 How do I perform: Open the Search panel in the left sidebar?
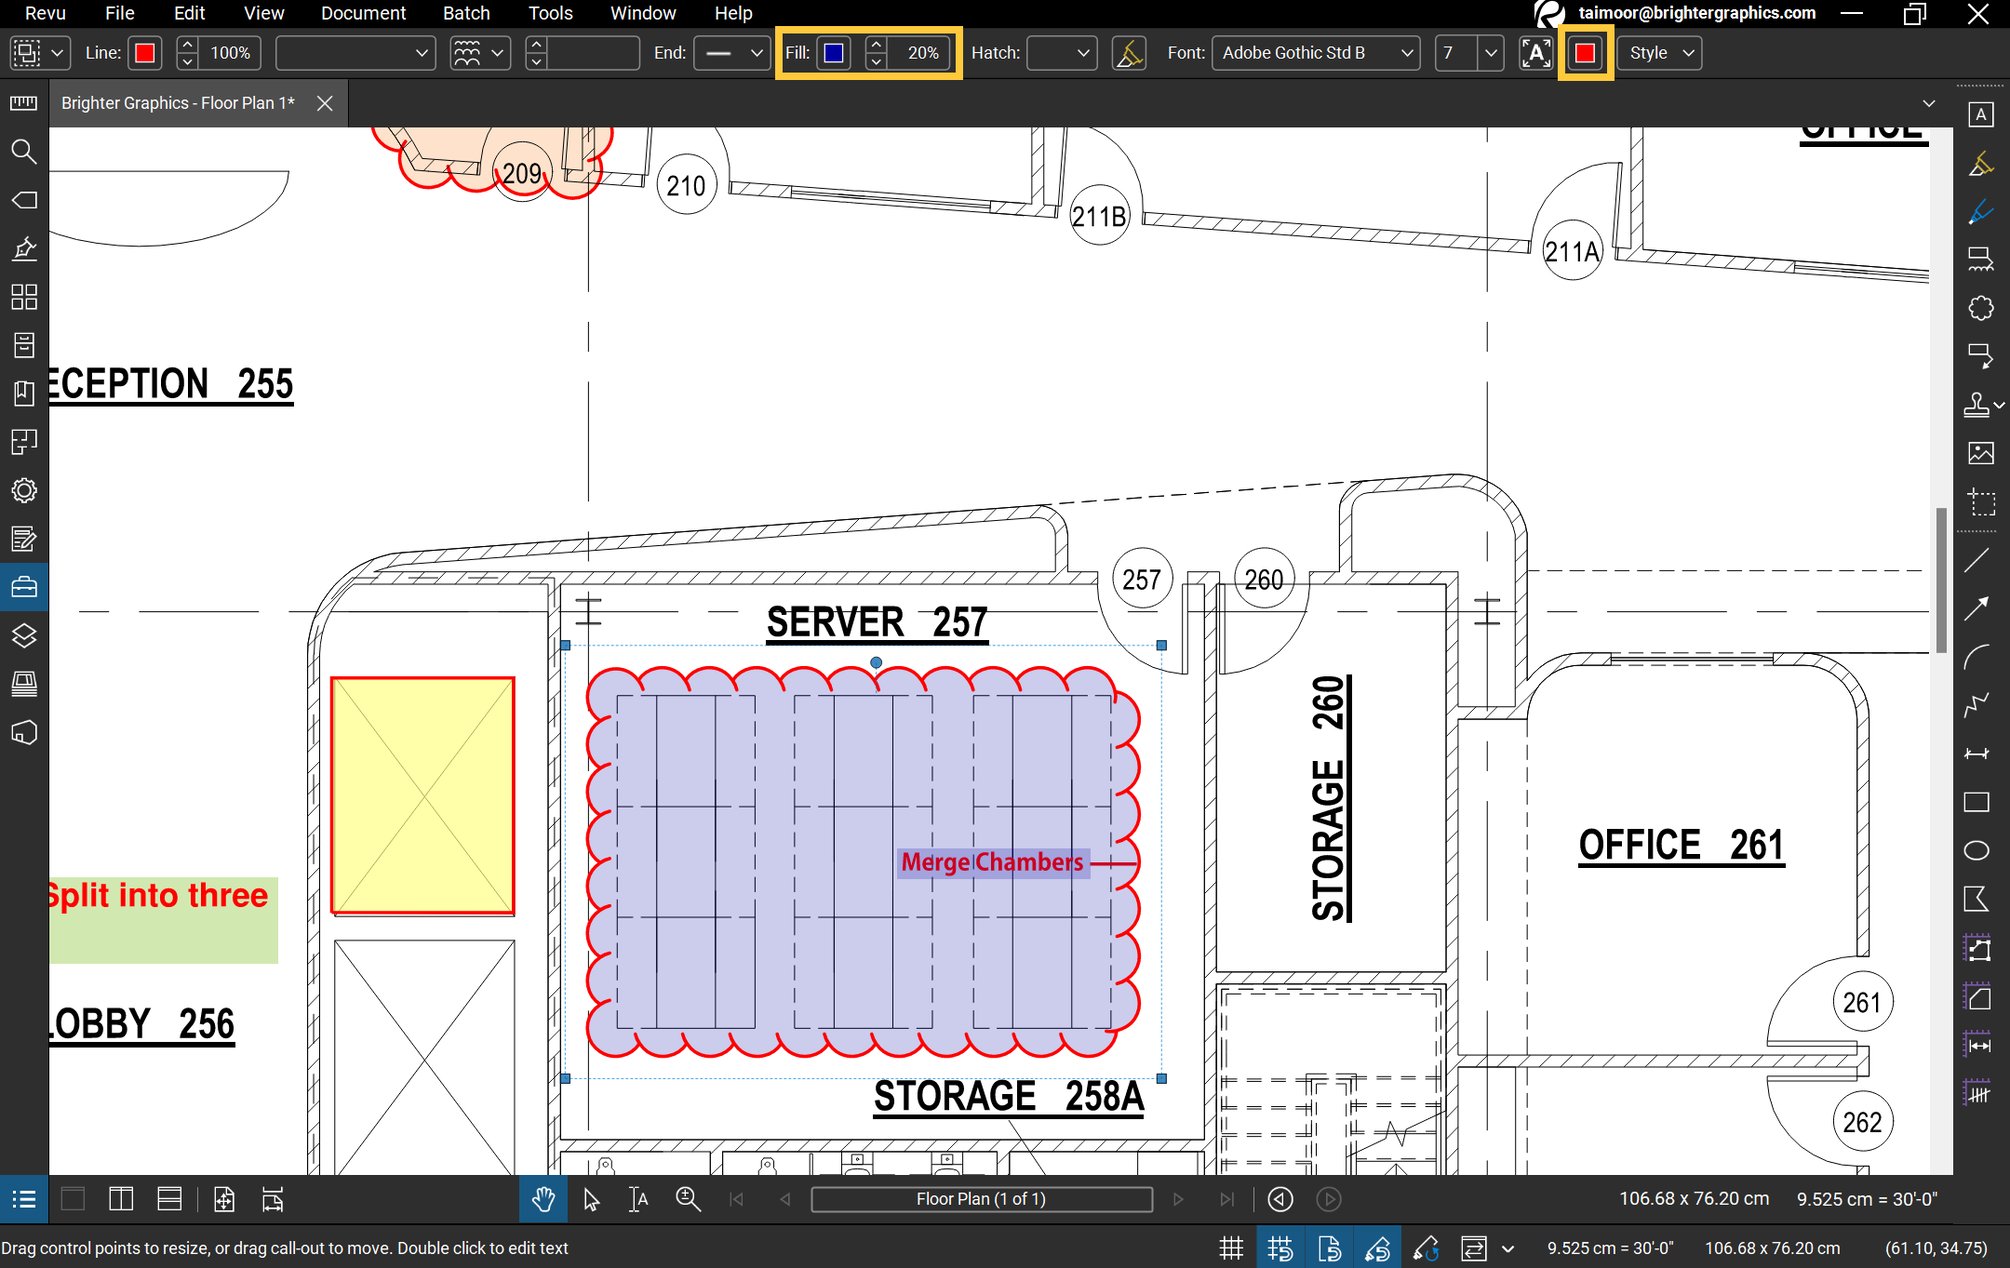click(24, 152)
